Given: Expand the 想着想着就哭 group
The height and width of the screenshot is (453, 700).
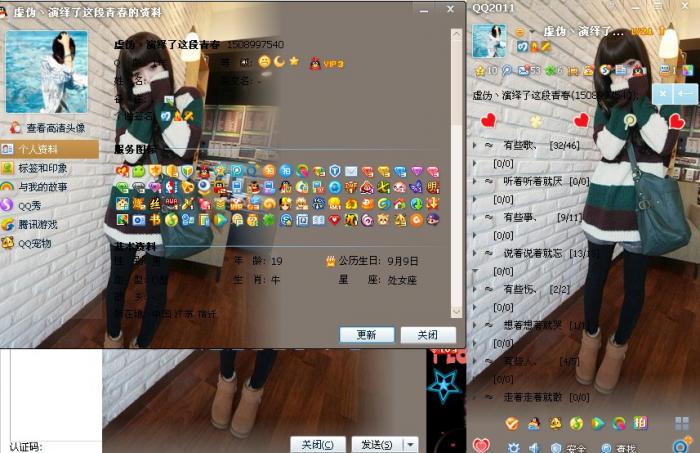Looking at the screenshot, I should point(531,325).
